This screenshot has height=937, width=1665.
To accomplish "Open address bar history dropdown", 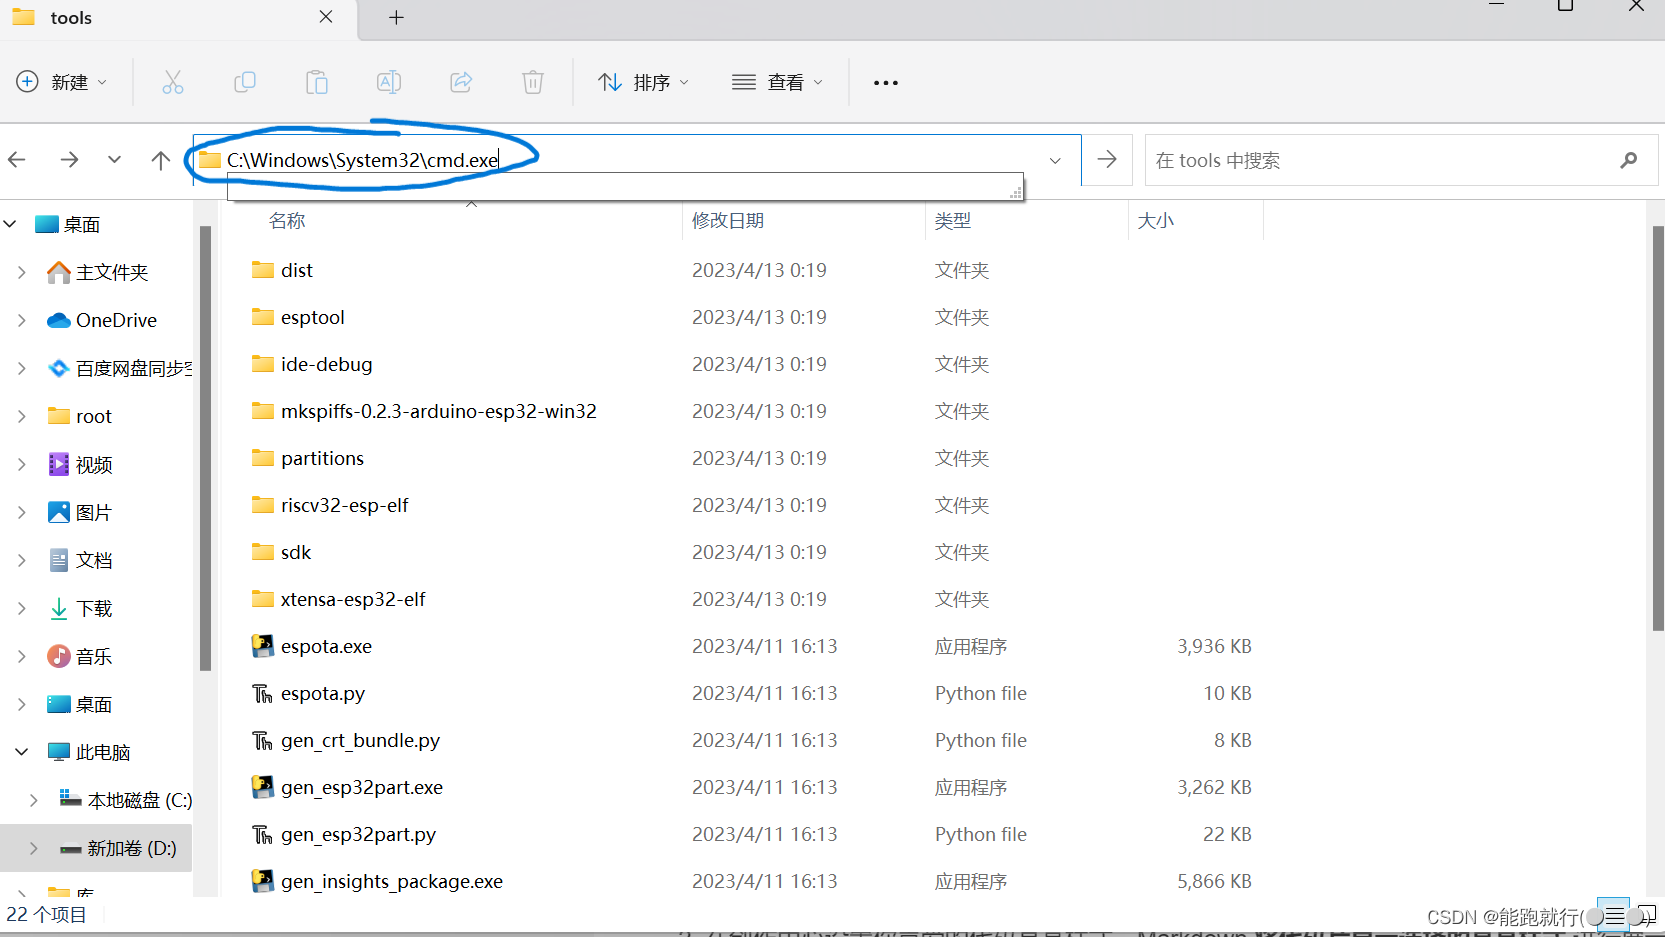I will [1055, 160].
